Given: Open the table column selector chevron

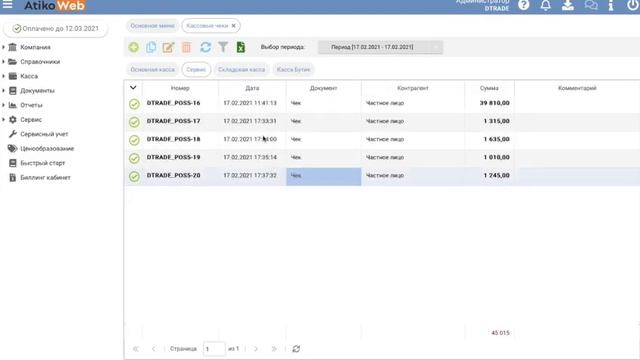Looking at the screenshot, I should click(133, 87).
